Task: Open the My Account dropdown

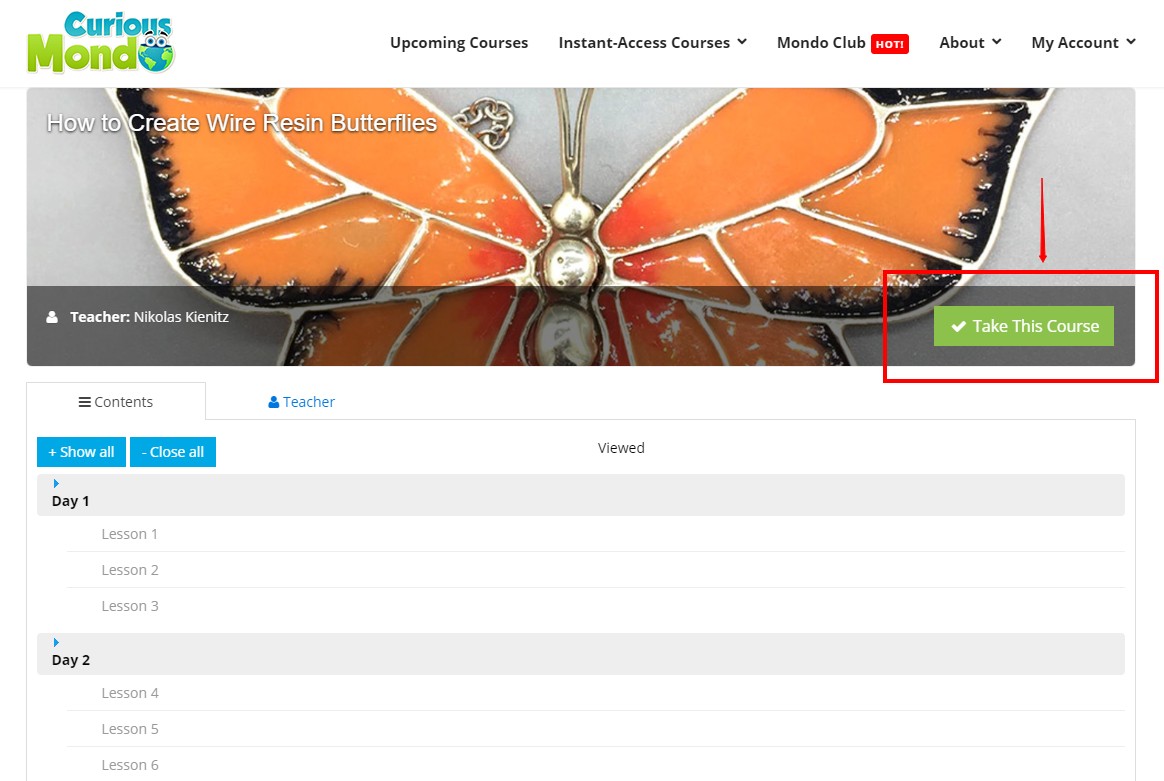Action: click(x=1083, y=42)
